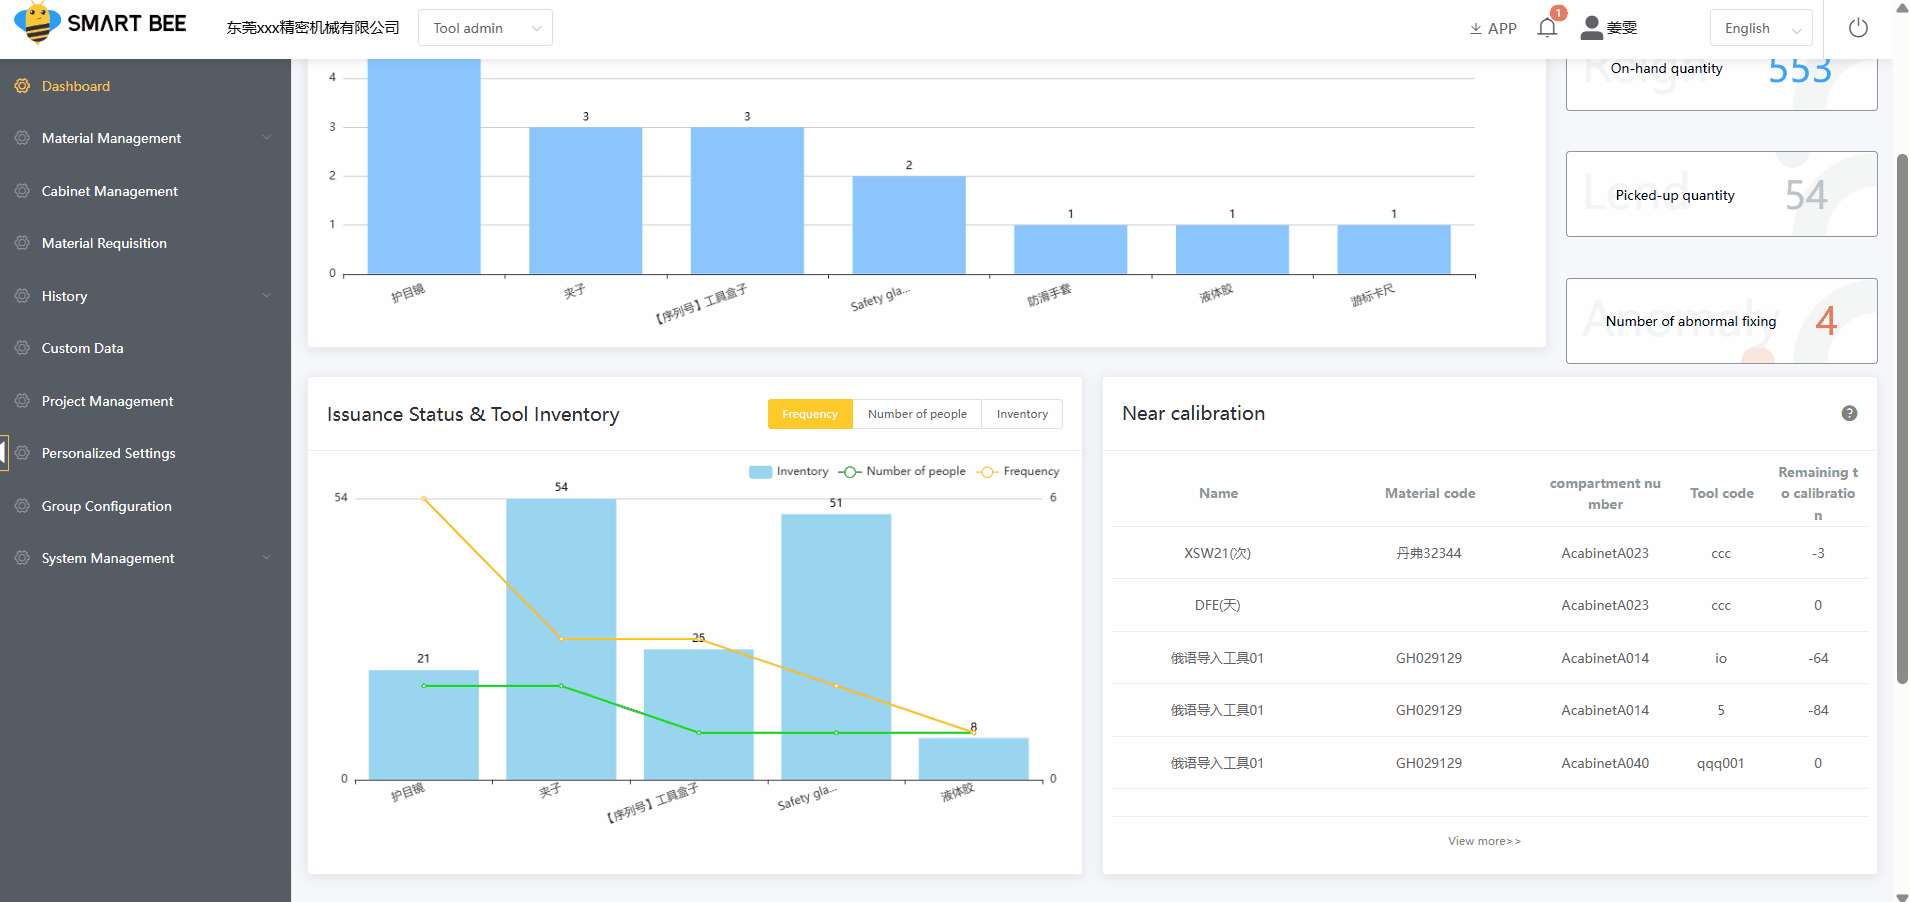This screenshot has height=902, width=1910.
Task: Click the 54 bar in issuance chart
Action: coord(561,639)
